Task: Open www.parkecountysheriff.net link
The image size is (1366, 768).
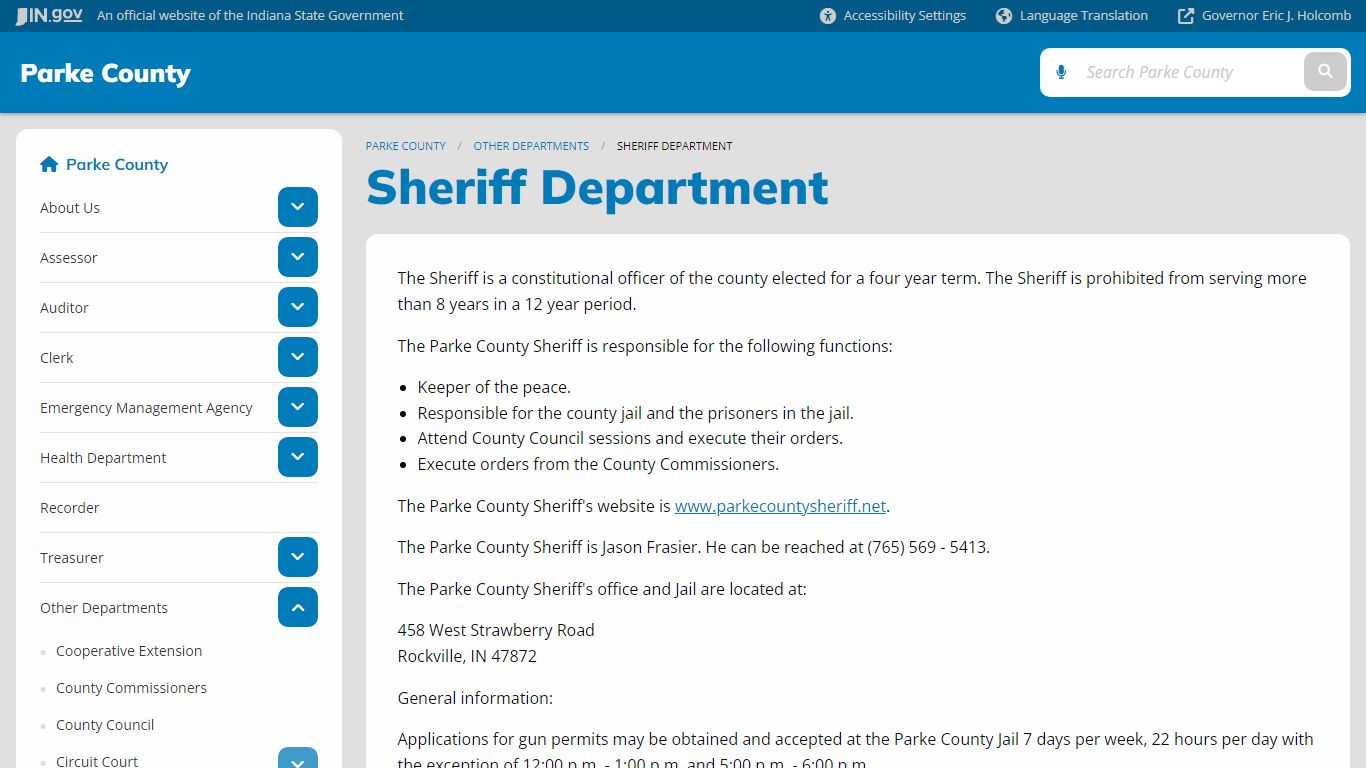Action: (x=781, y=506)
